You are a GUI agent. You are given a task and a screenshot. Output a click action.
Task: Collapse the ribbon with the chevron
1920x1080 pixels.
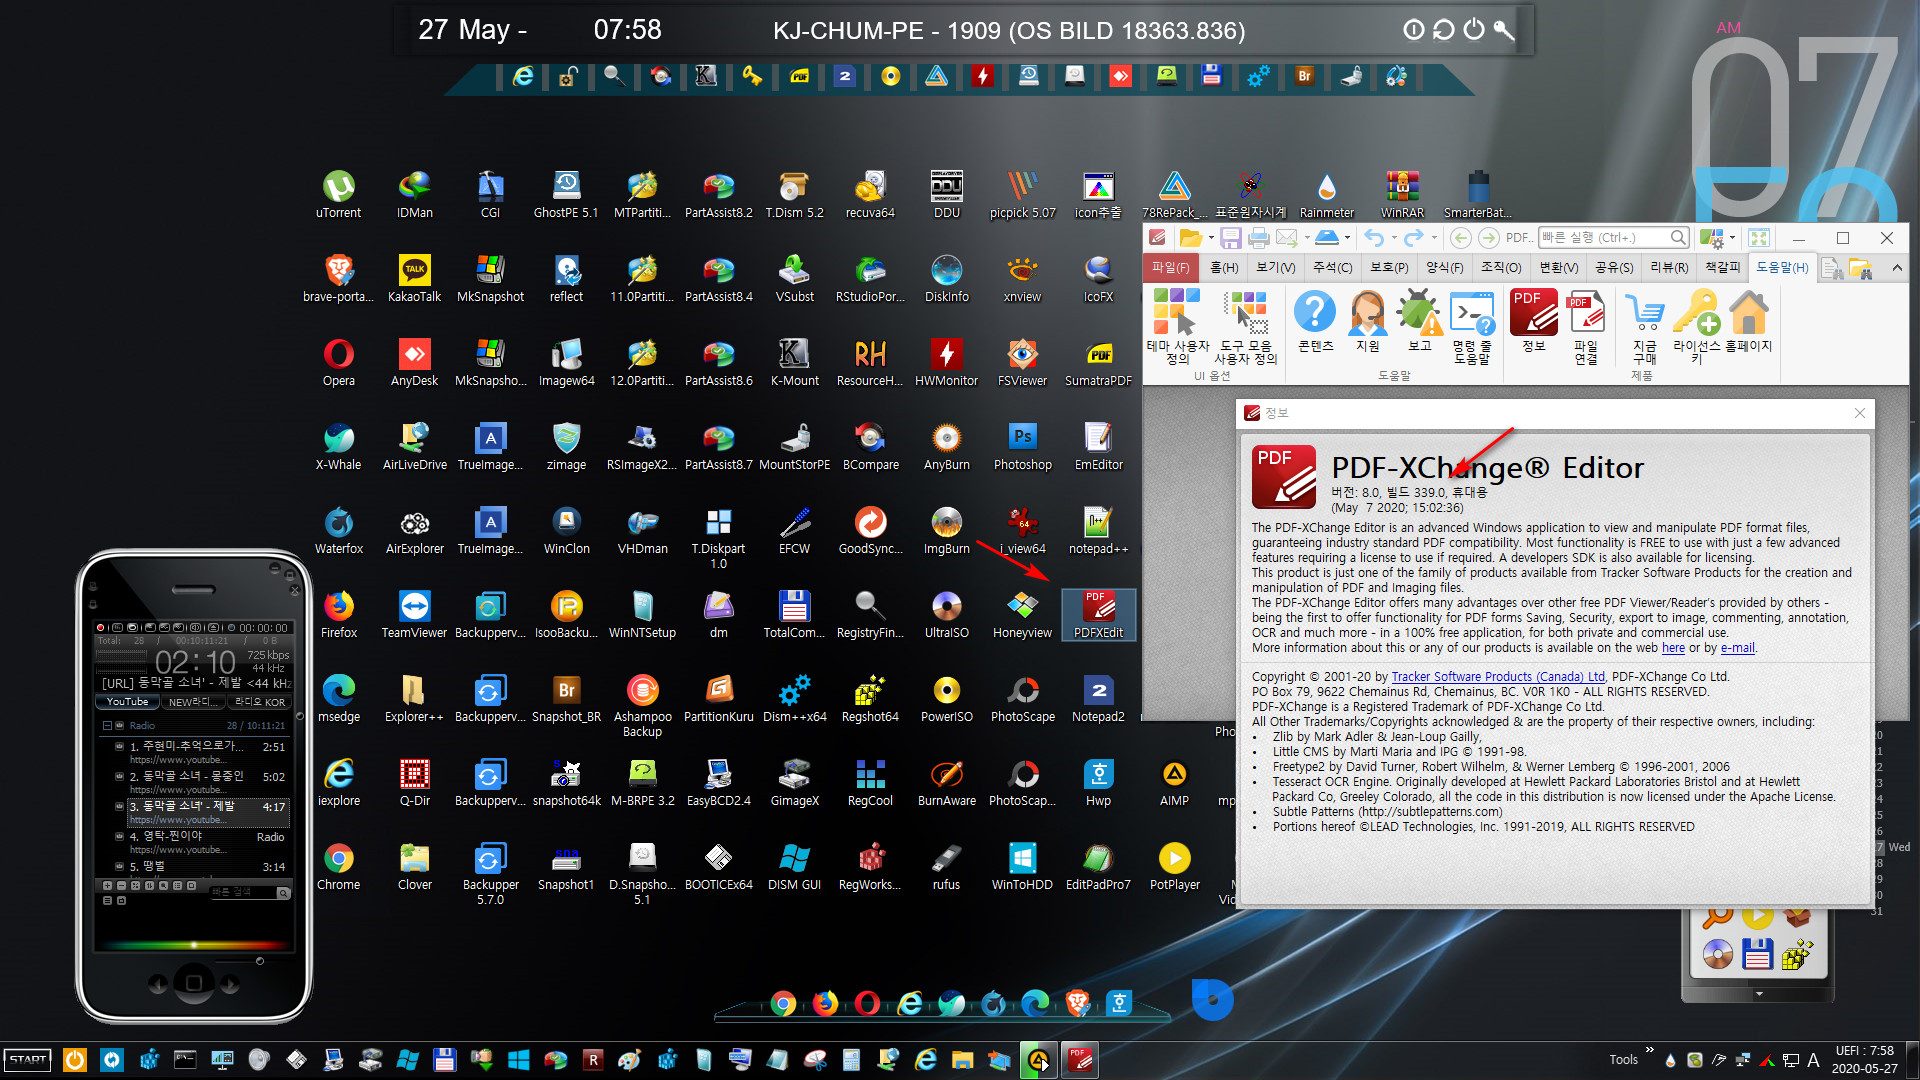(1897, 268)
